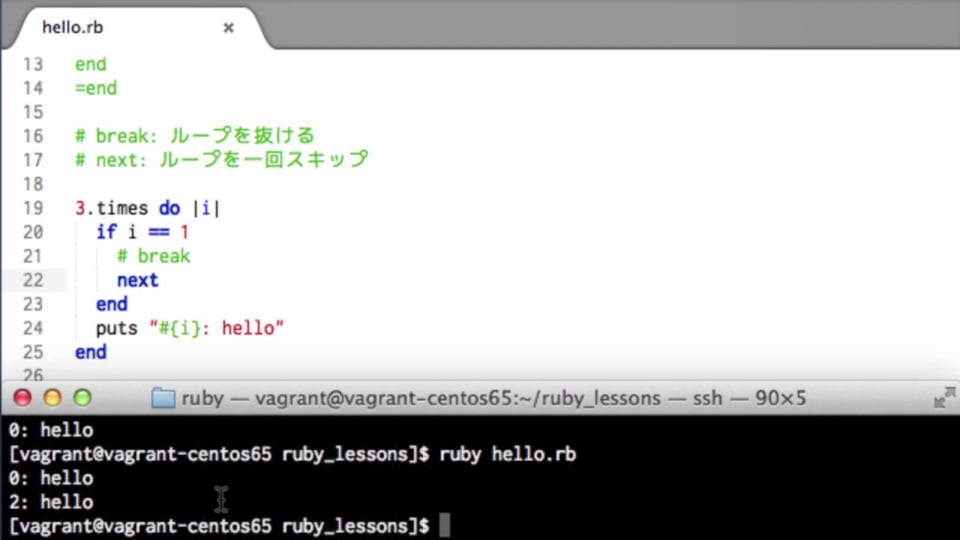The height and width of the screenshot is (540, 960).
Task: Click the '0: hello' output below the ruby hello.rb command
Action: 51,478
